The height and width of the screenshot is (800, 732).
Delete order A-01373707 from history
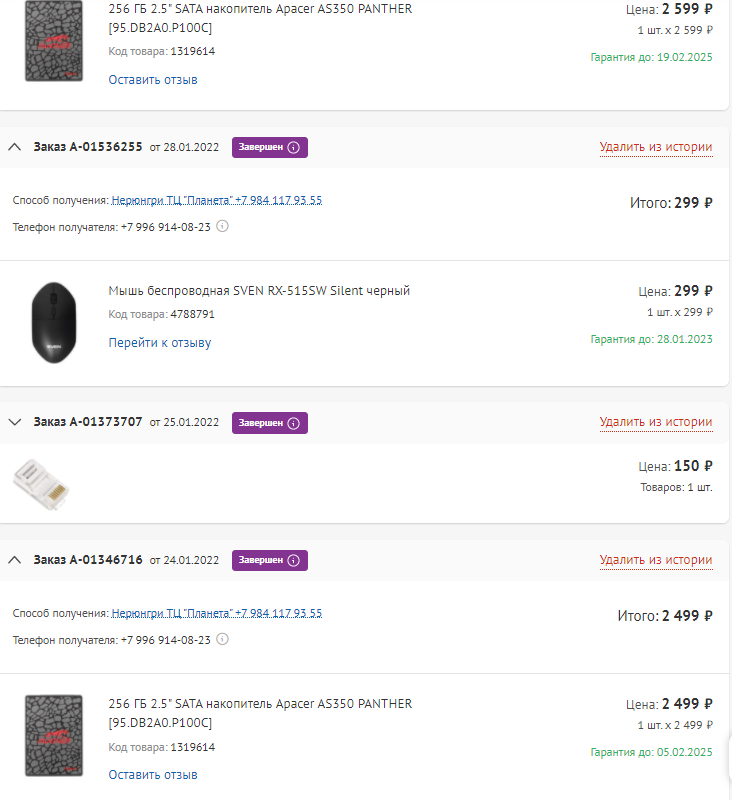(x=655, y=422)
